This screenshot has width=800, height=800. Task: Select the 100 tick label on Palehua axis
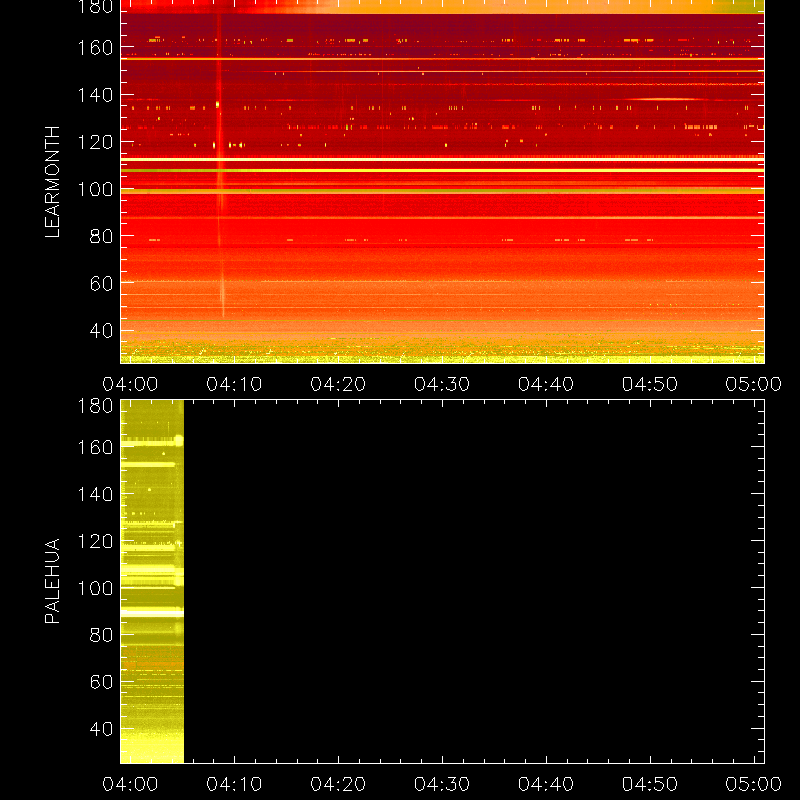(x=95, y=589)
